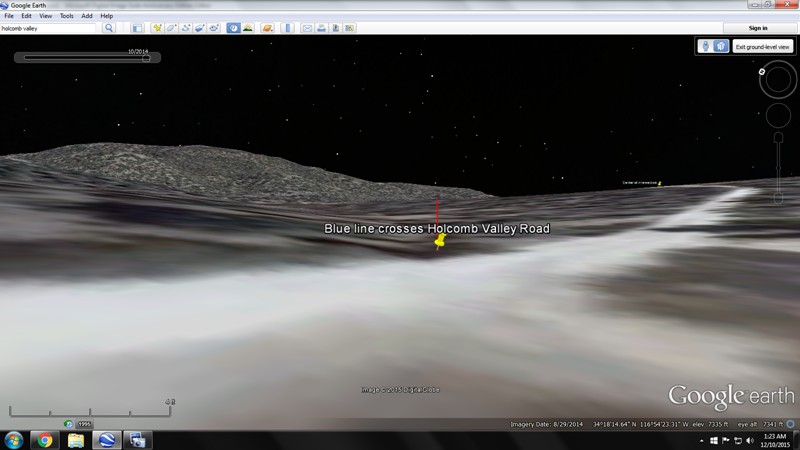
Task: Select the ruler measuring tool
Action: coord(288,28)
